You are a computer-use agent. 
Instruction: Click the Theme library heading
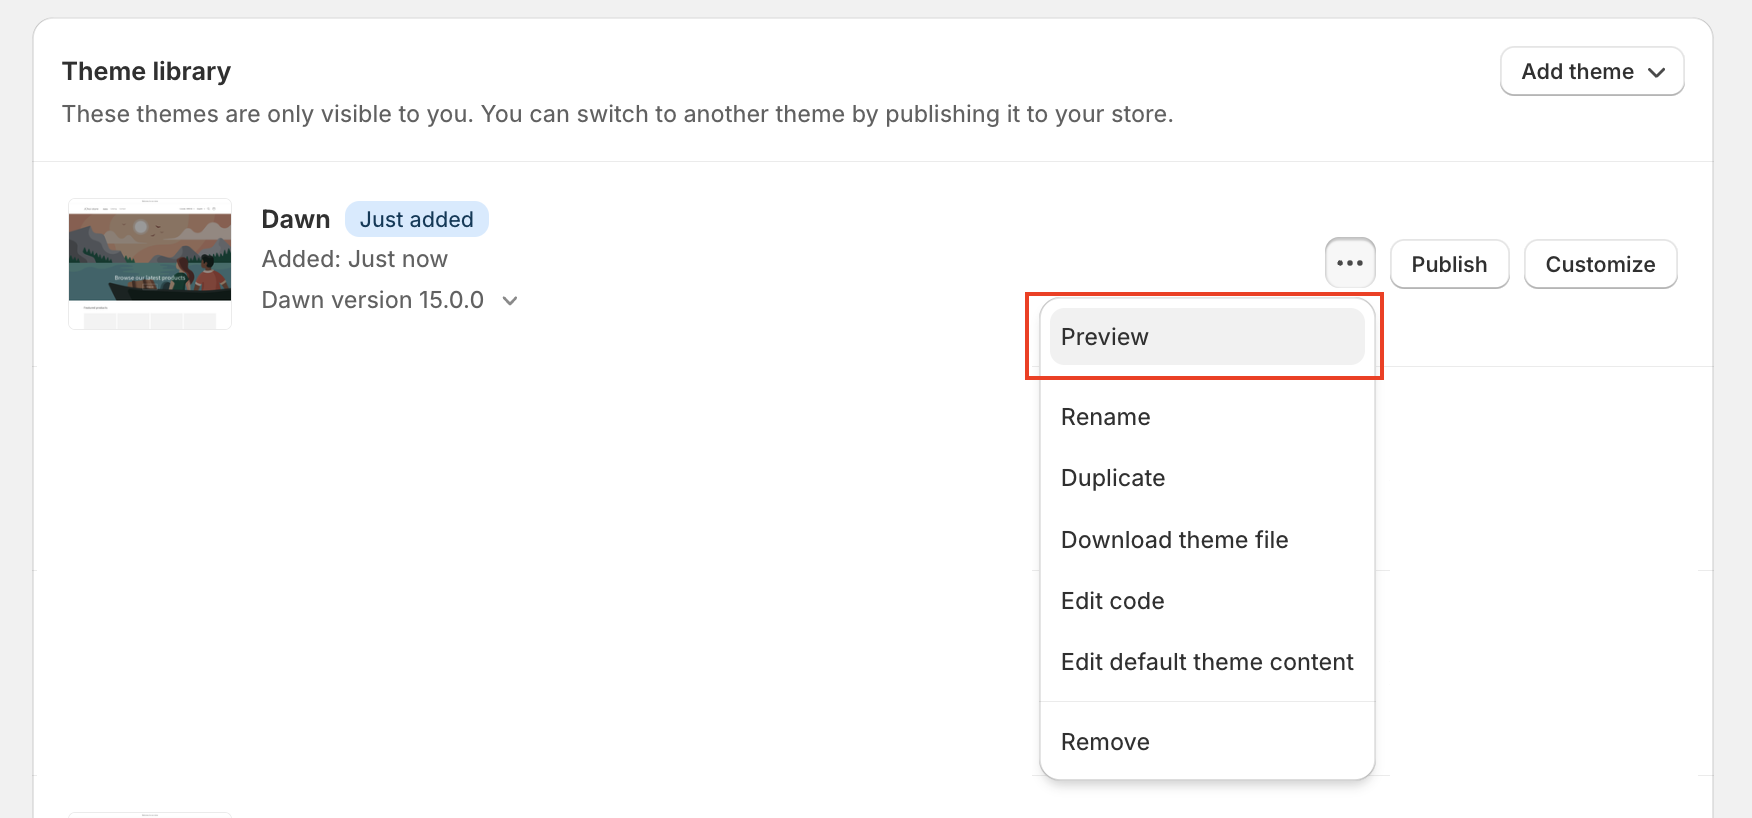click(146, 71)
